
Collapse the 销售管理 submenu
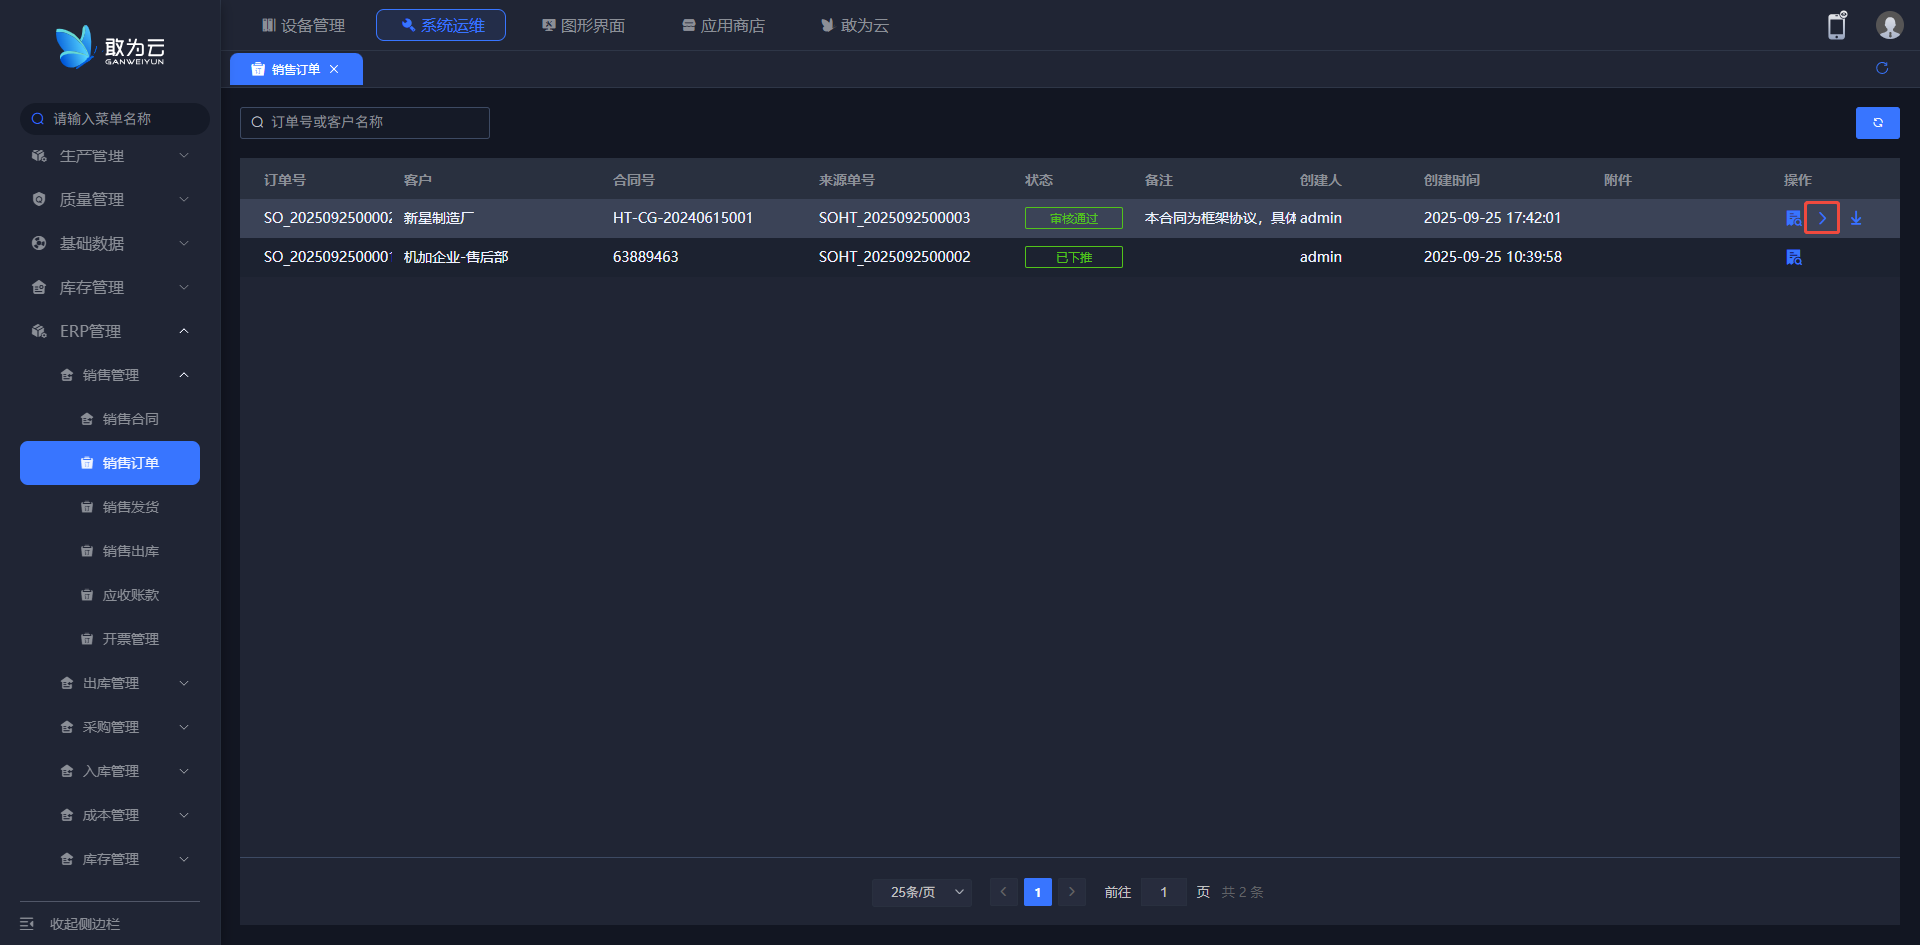point(110,375)
